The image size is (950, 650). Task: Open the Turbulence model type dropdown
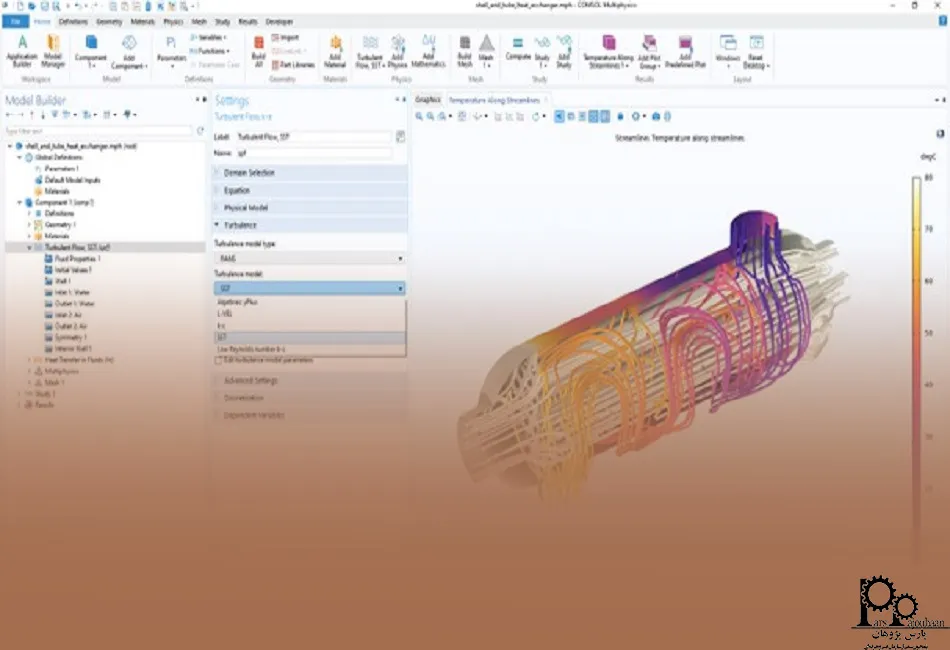[310, 258]
